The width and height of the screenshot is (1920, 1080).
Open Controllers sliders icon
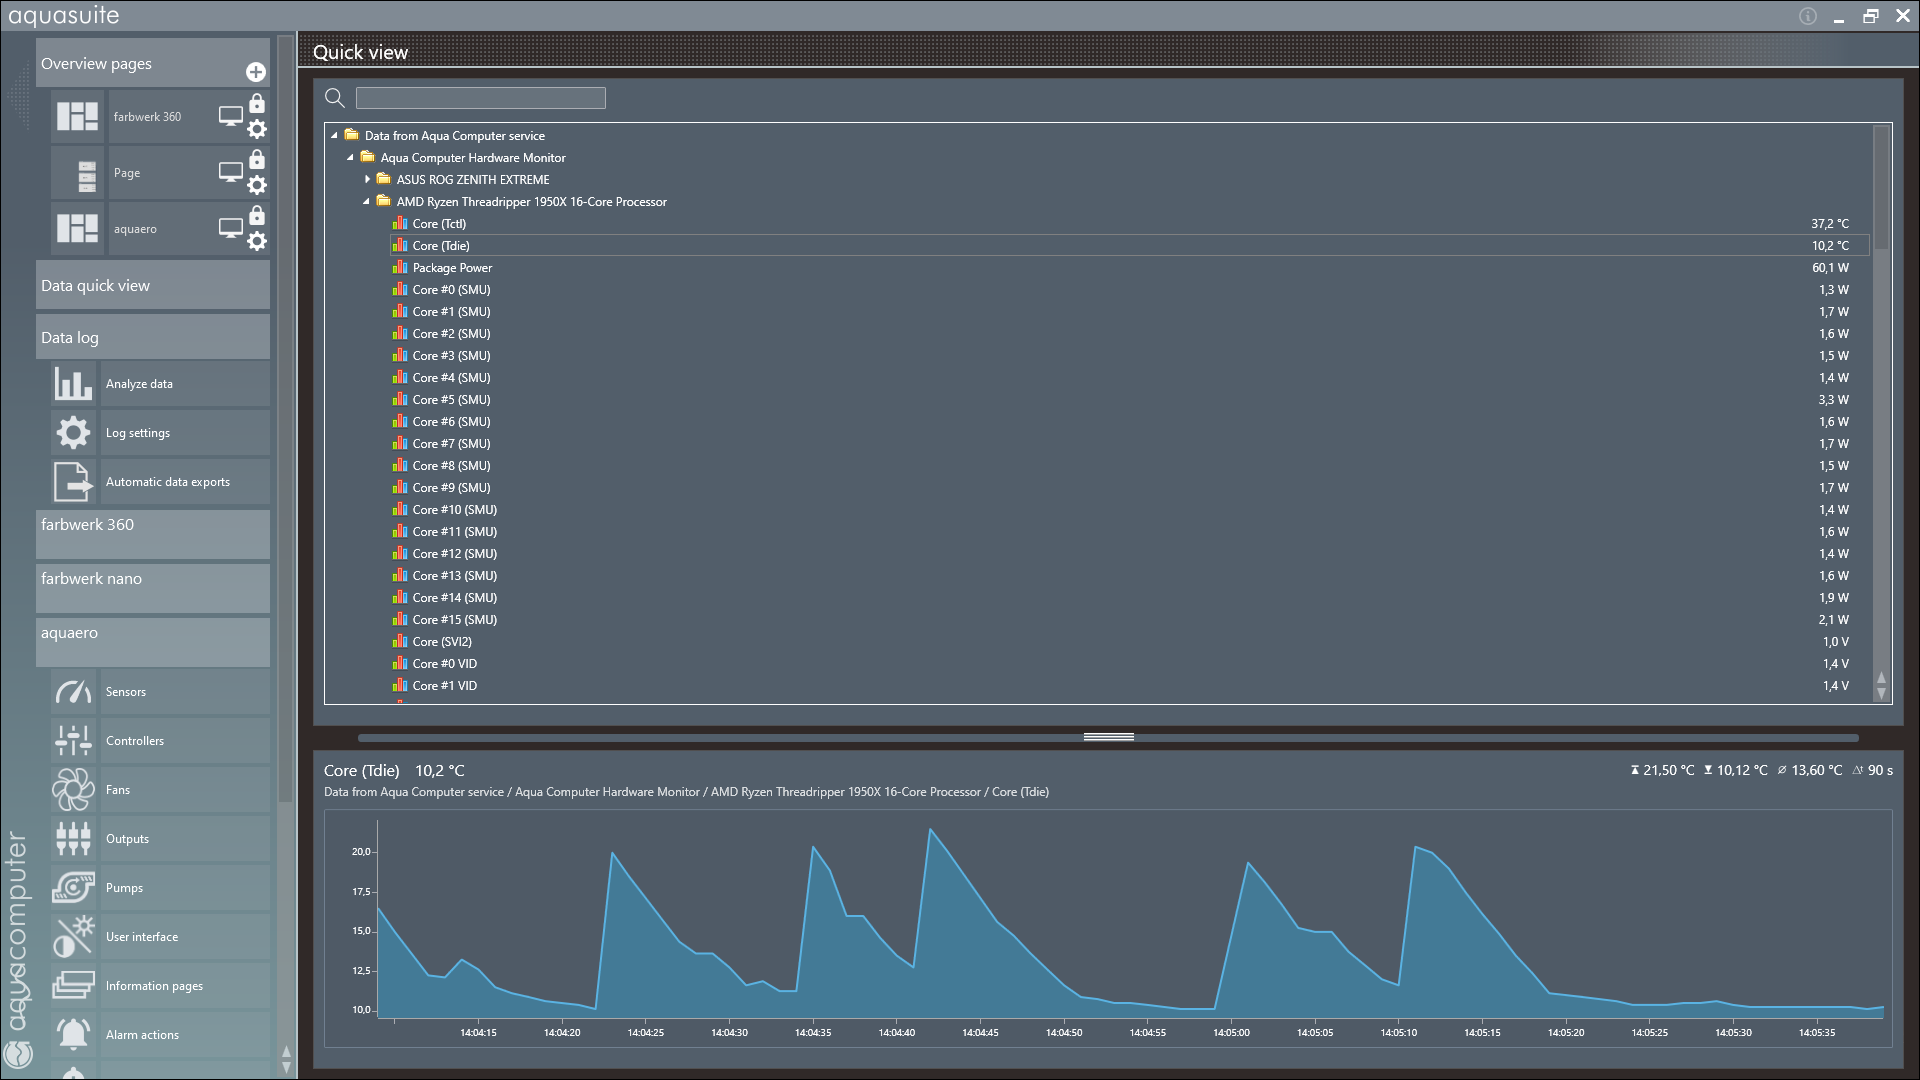[73, 741]
